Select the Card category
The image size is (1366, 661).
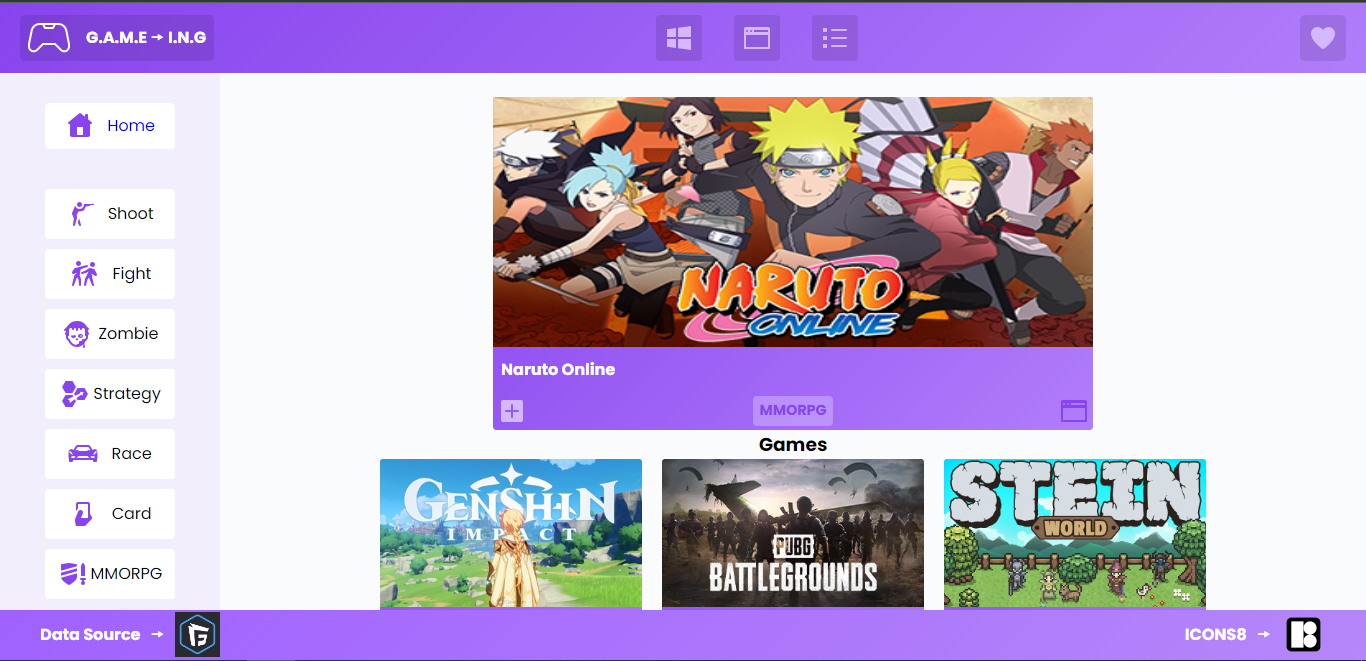click(x=110, y=514)
